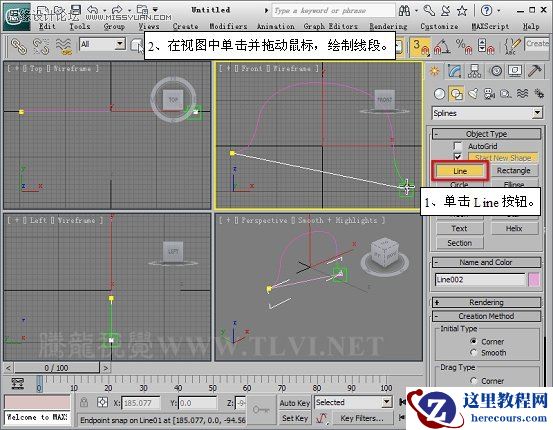The width and height of the screenshot is (553, 430).
Task: Click the Helix spline button
Action: [x=514, y=229]
